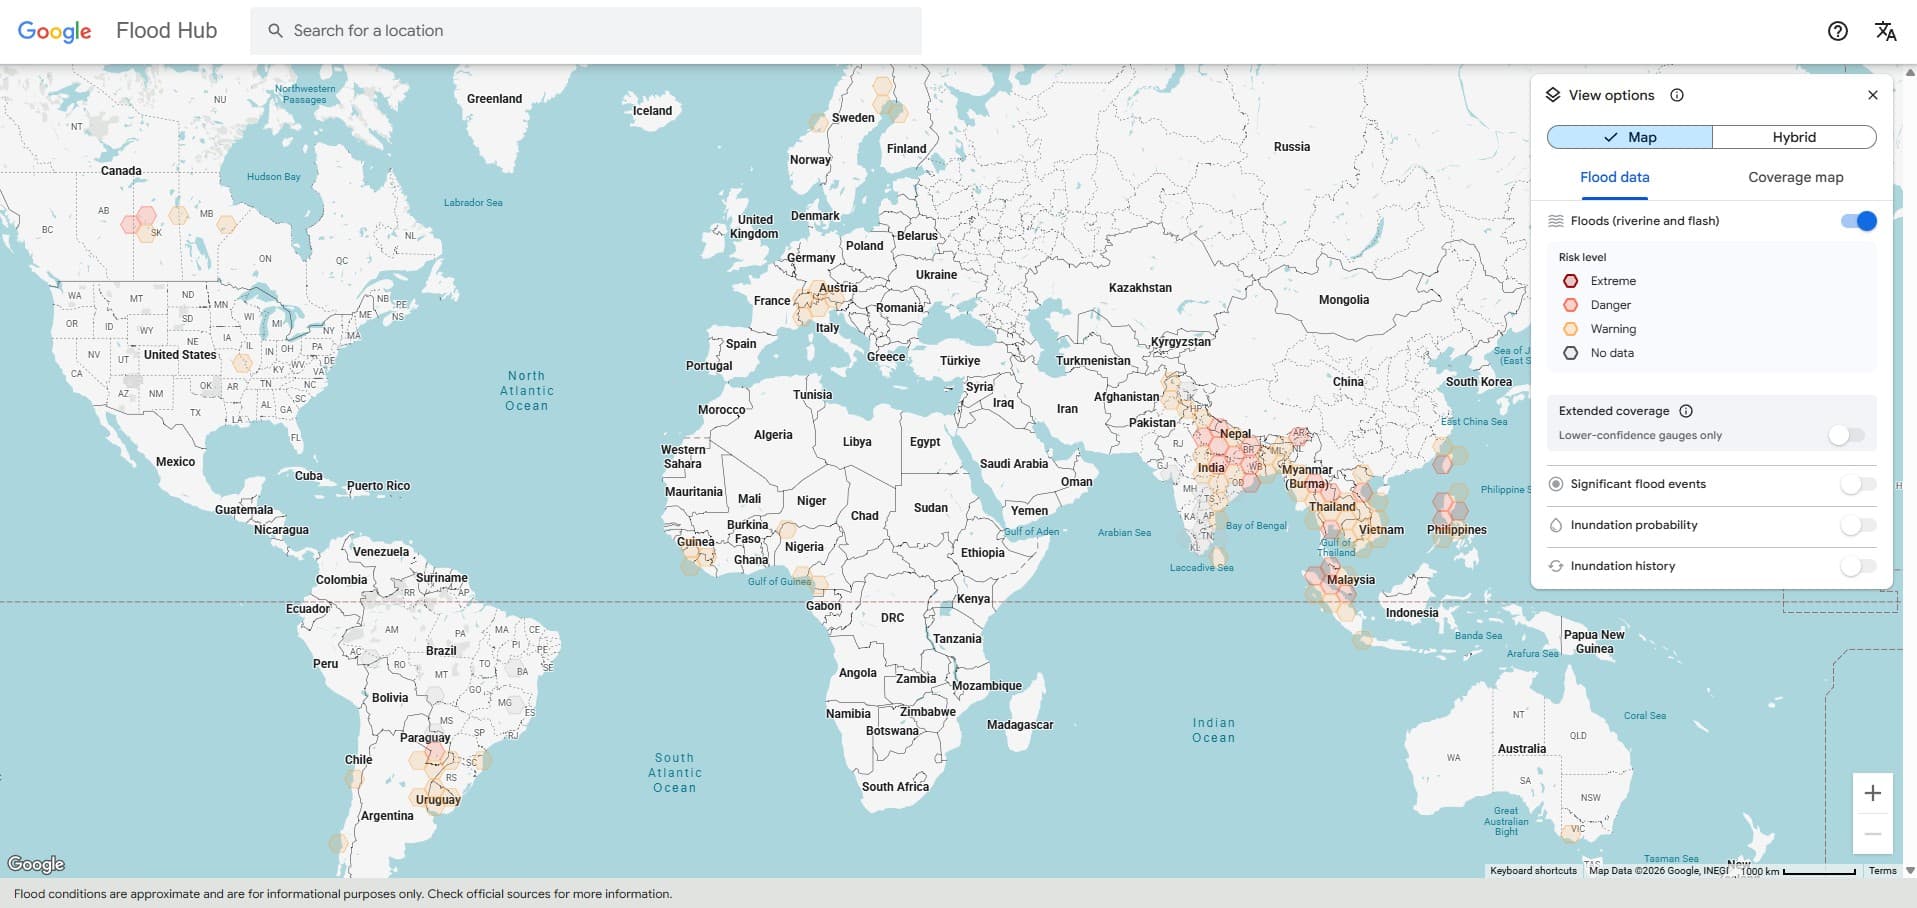Screen dimensions: 1917x908
Task: Switch to Hybrid map view
Action: 1794,137
